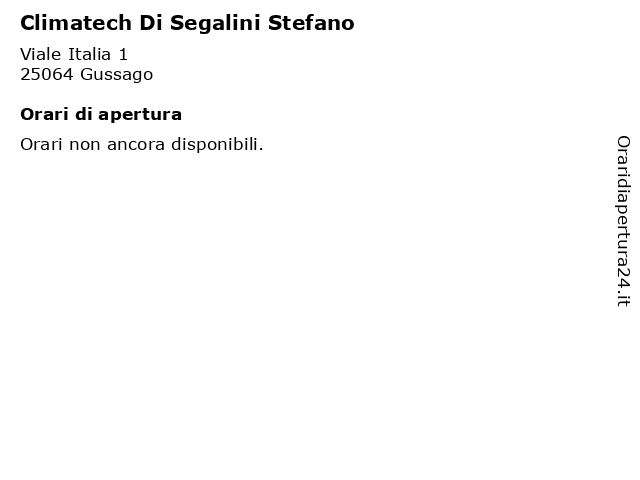Click the street number 1

tap(123, 54)
